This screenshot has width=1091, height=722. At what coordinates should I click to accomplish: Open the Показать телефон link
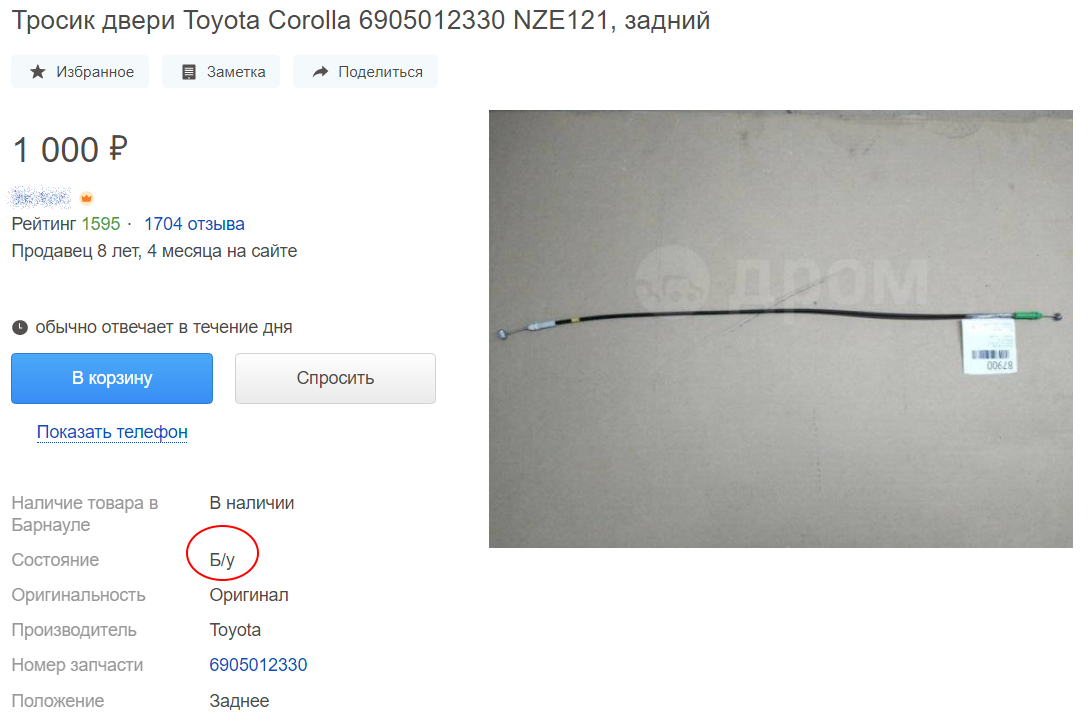[x=112, y=432]
